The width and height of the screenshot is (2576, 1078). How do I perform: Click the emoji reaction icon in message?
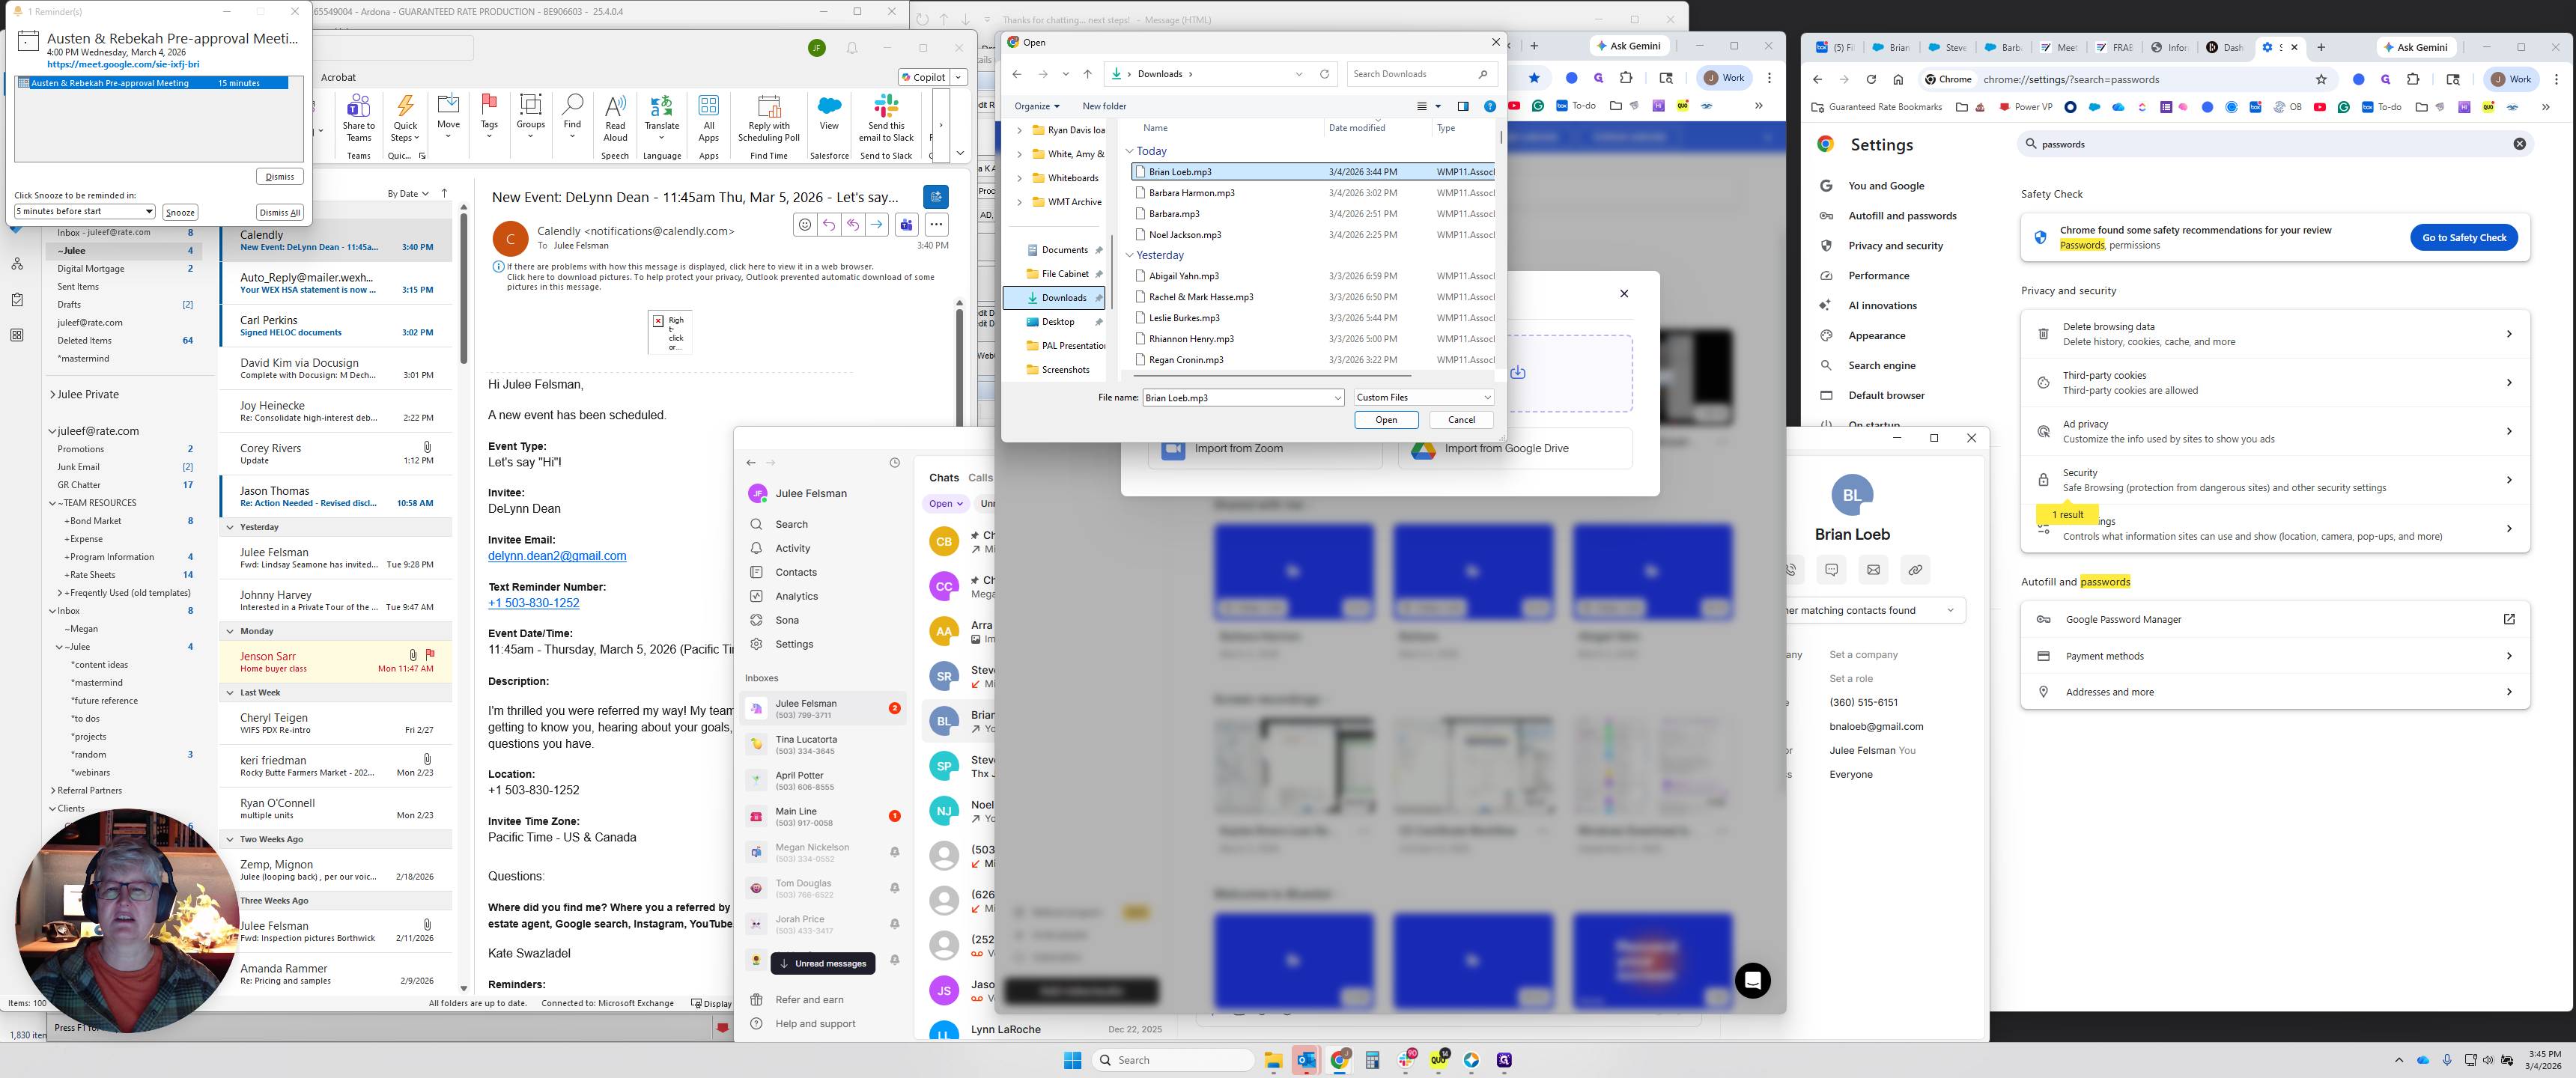(805, 225)
